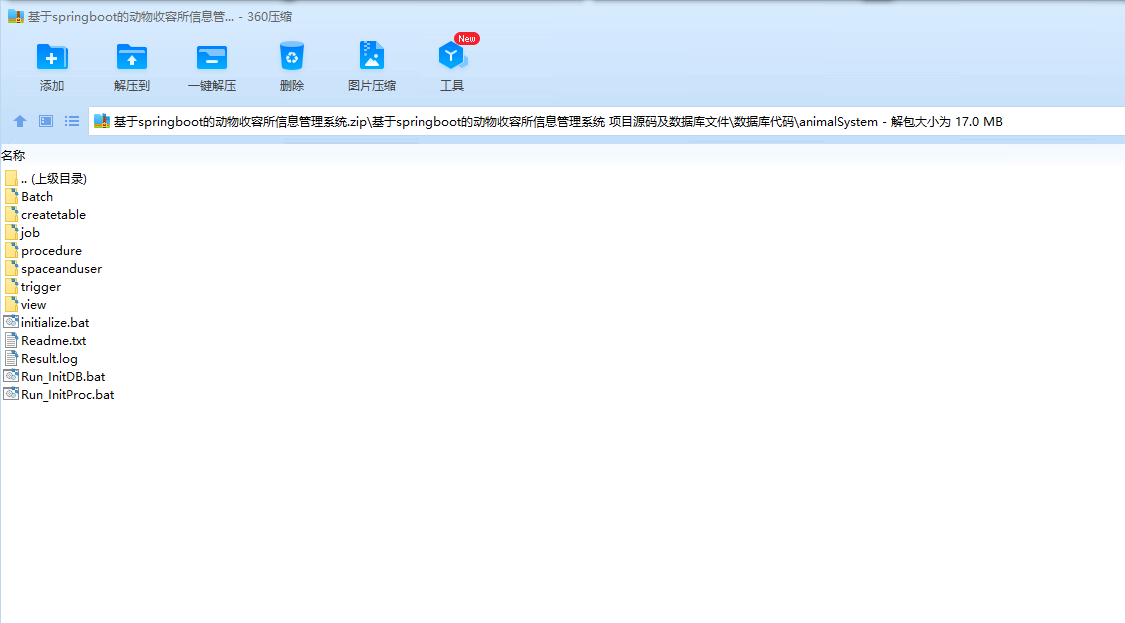
Task: Select the Readme.txt file
Action: tap(45, 340)
